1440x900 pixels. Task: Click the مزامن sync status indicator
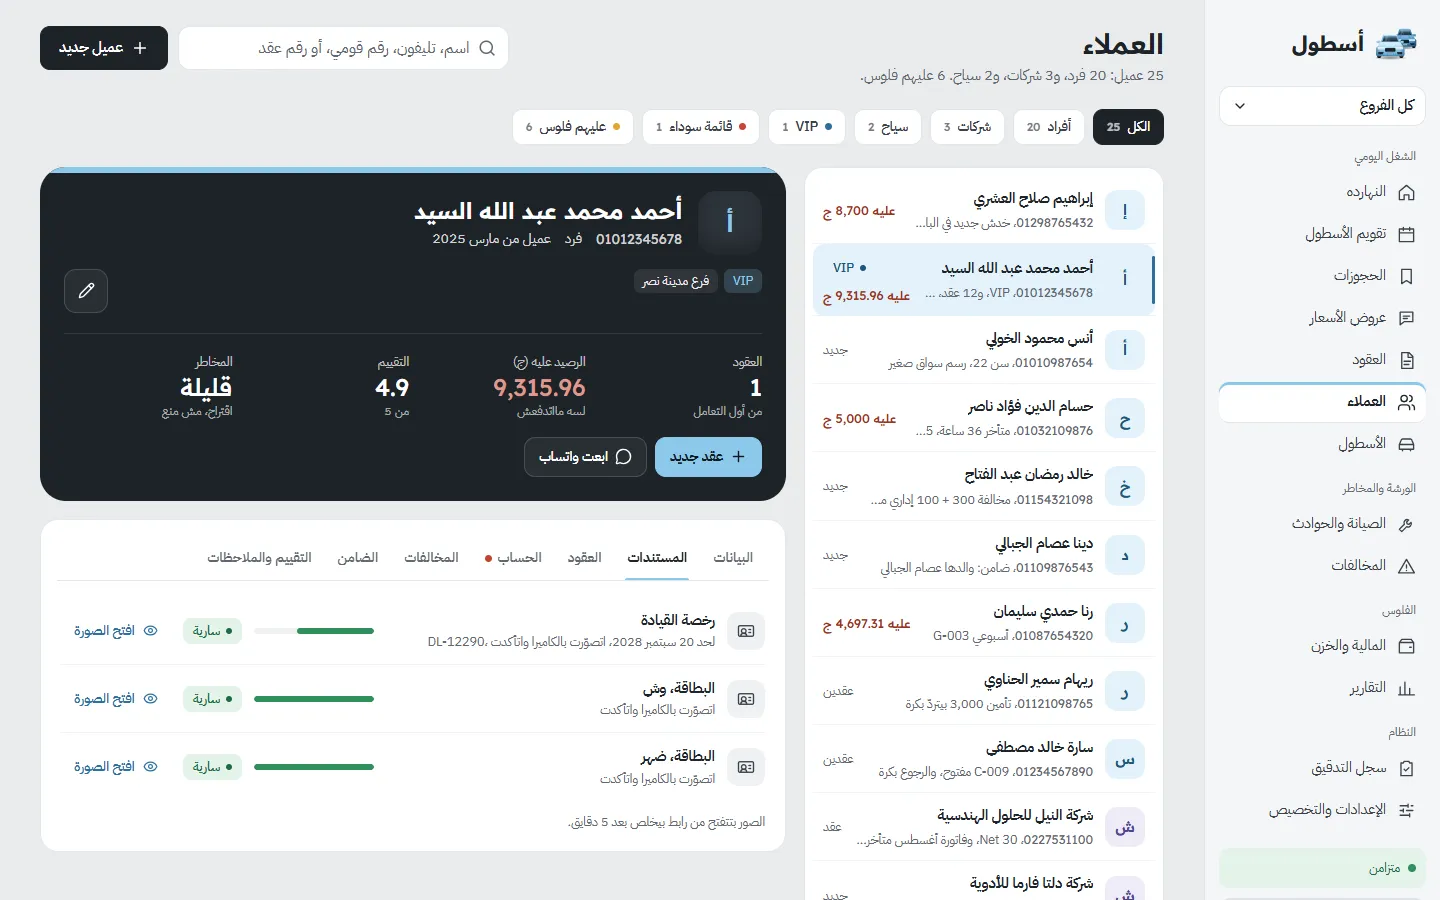click(1322, 868)
